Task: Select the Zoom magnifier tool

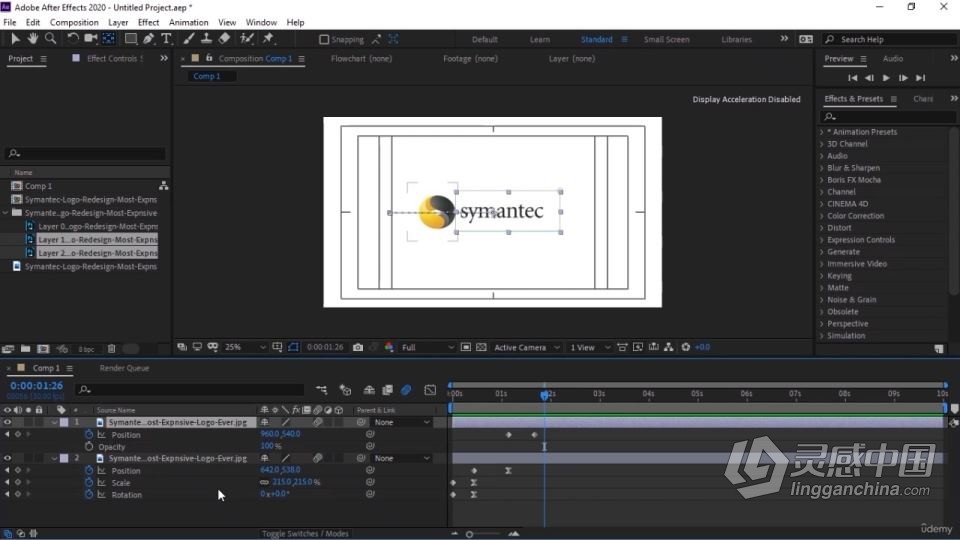Action: pyautogui.click(x=51, y=39)
